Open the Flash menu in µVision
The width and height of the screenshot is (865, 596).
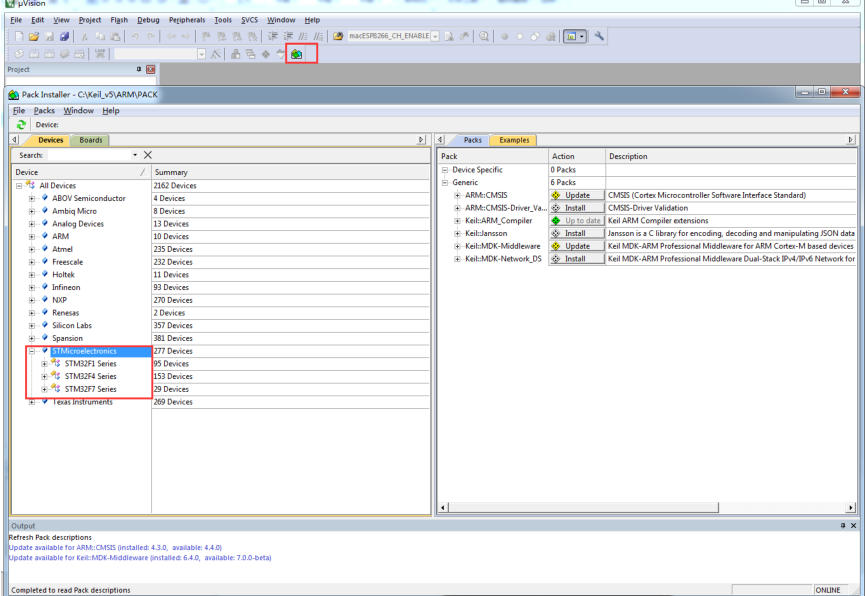(119, 20)
